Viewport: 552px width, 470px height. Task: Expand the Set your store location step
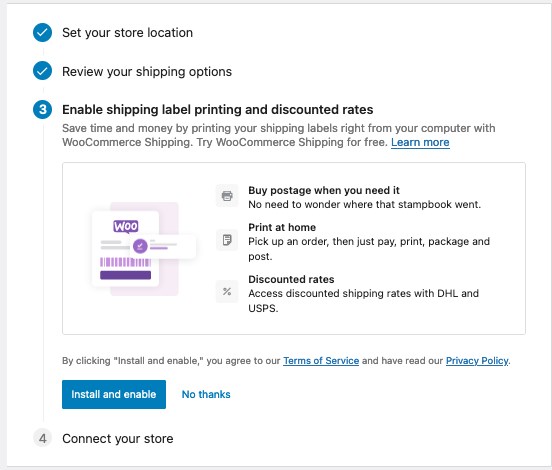(x=127, y=33)
